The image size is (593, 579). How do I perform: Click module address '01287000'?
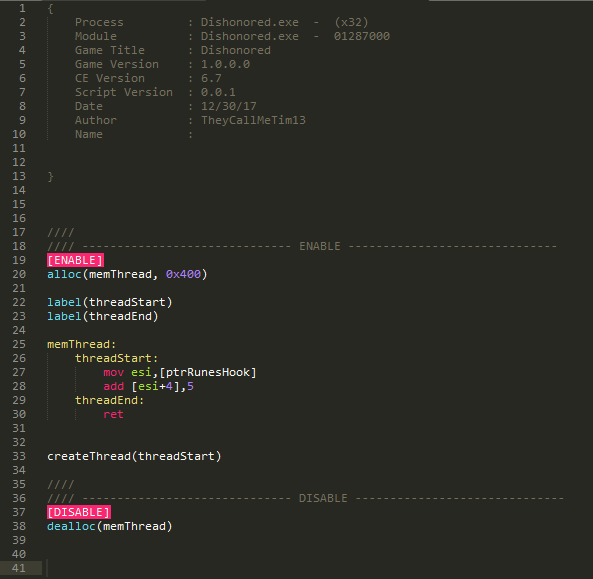point(362,36)
